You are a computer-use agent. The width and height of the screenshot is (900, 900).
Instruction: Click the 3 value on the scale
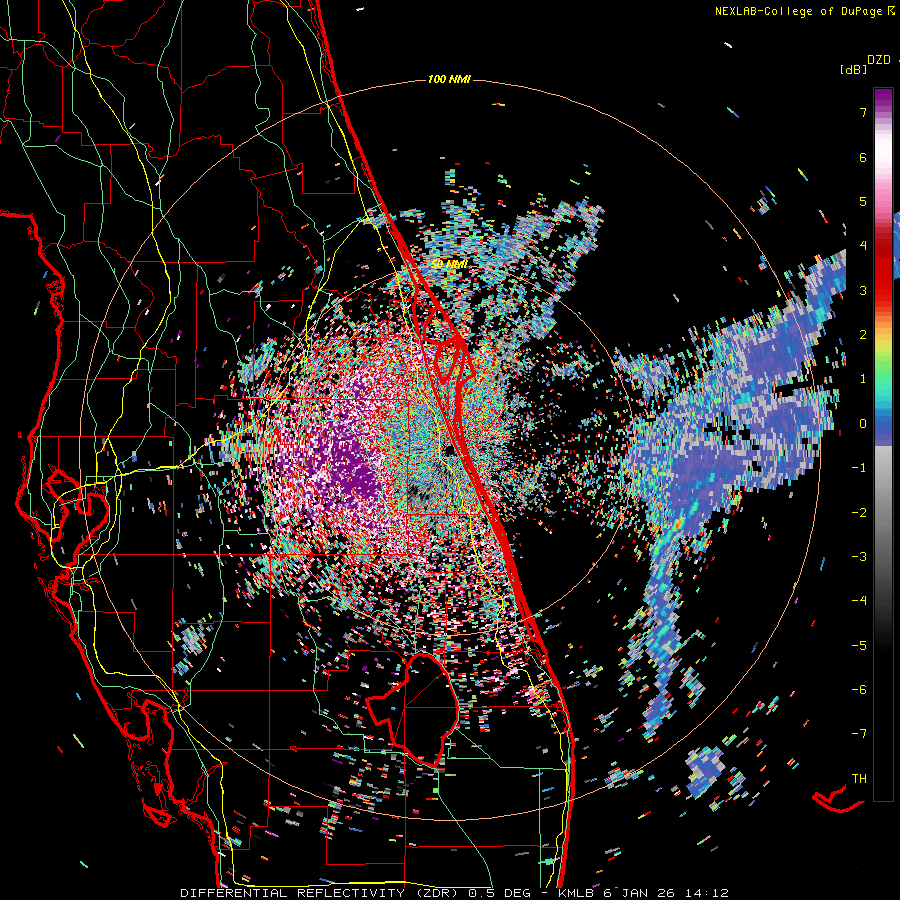click(863, 290)
